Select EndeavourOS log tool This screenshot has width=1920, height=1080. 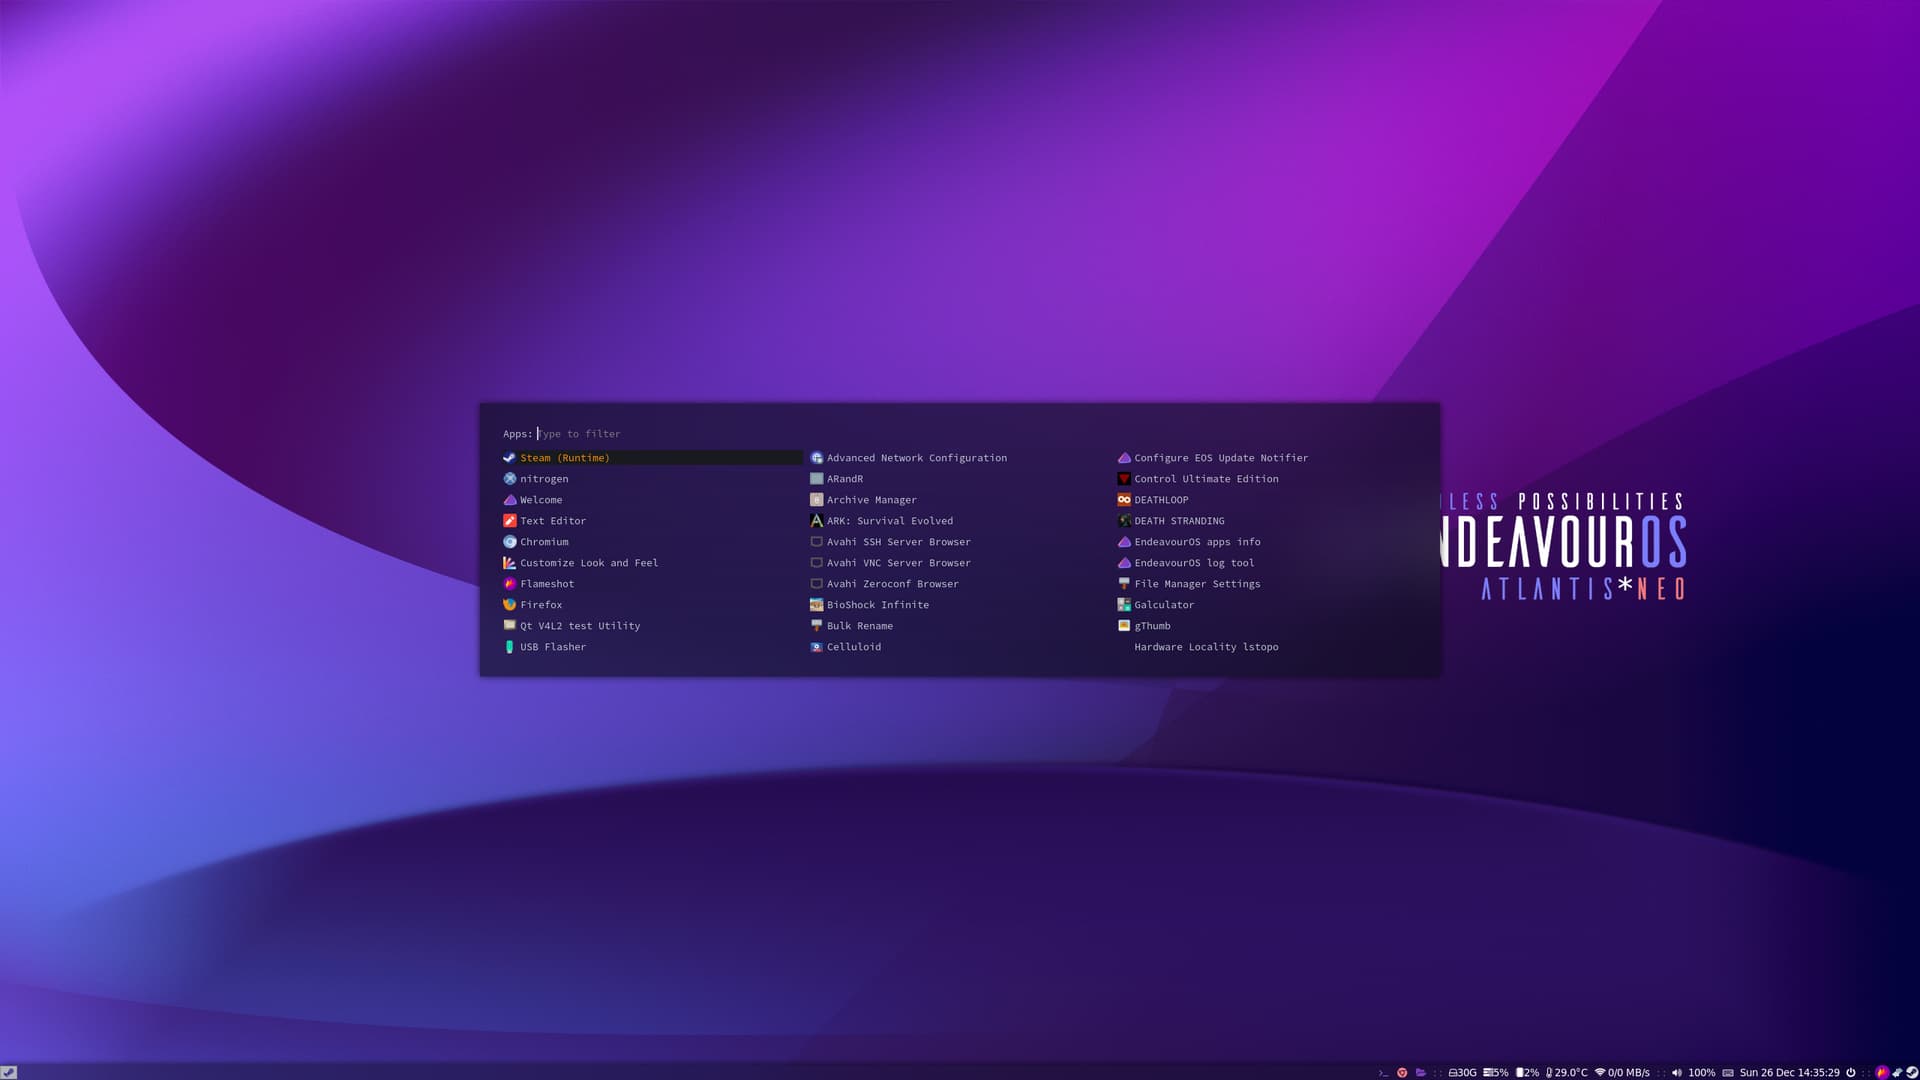pyautogui.click(x=1266, y=563)
